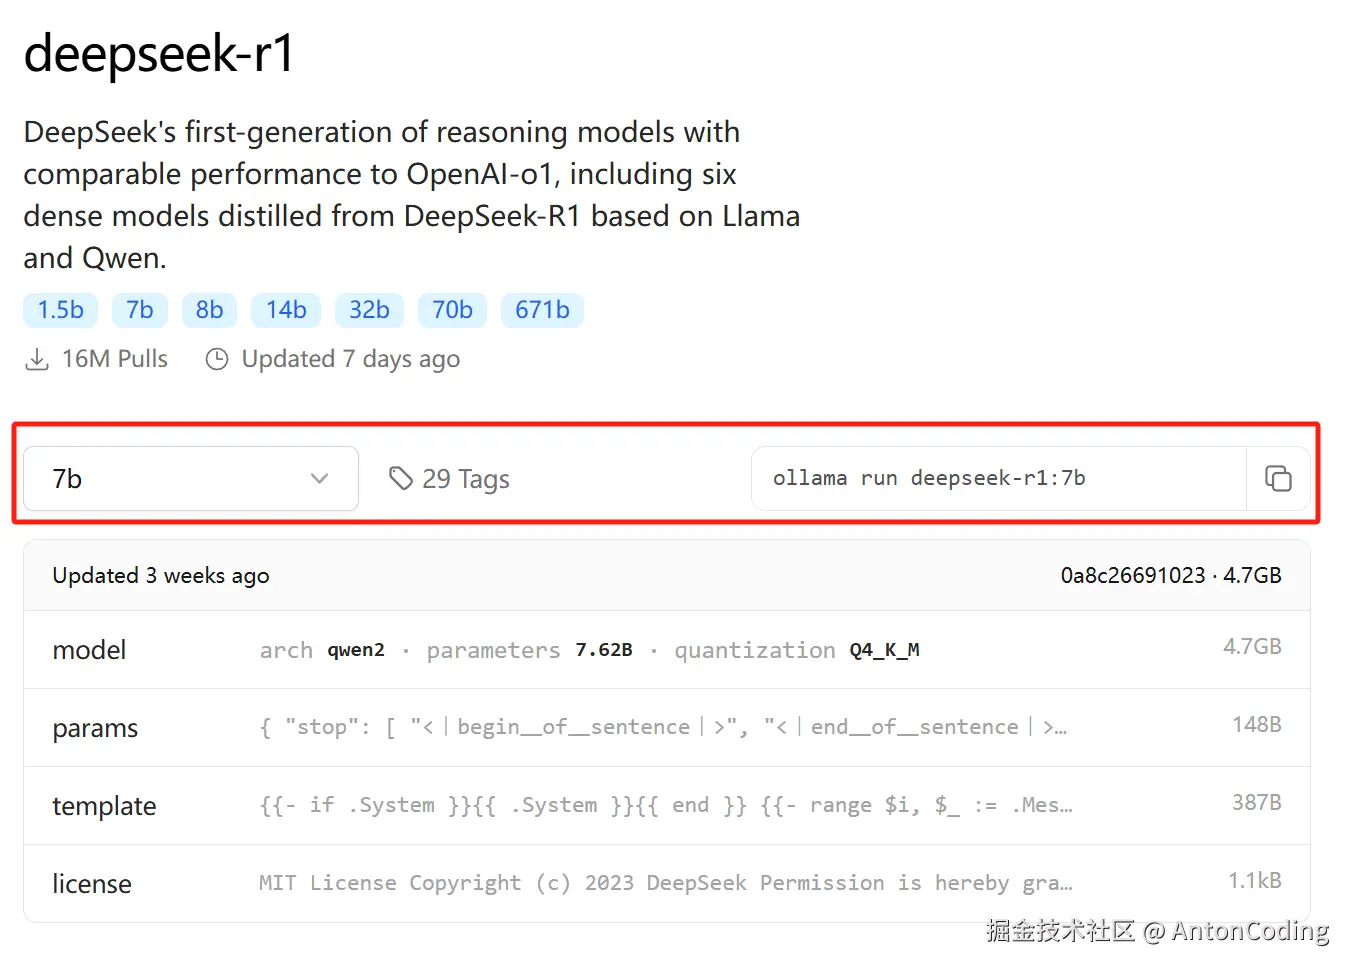Open the license file row
The image size is (1354, 972).
666,884
